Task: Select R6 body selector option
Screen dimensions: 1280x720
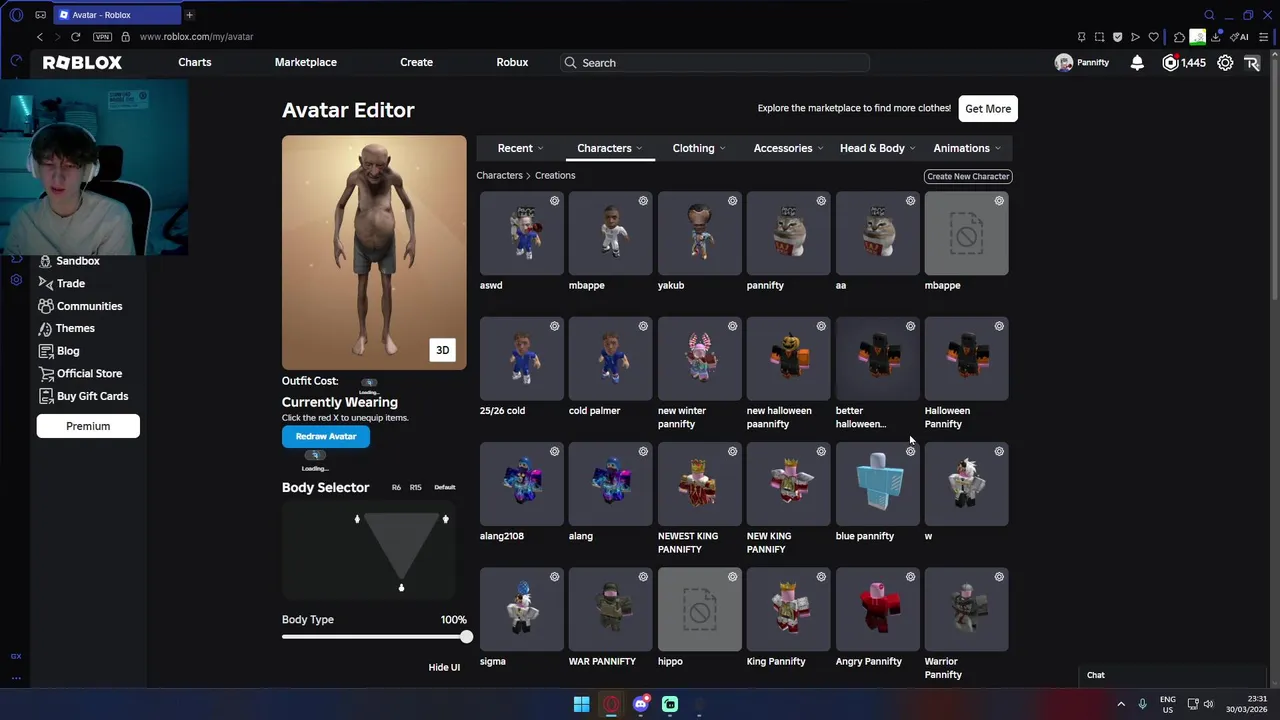Action: (396, 488)
